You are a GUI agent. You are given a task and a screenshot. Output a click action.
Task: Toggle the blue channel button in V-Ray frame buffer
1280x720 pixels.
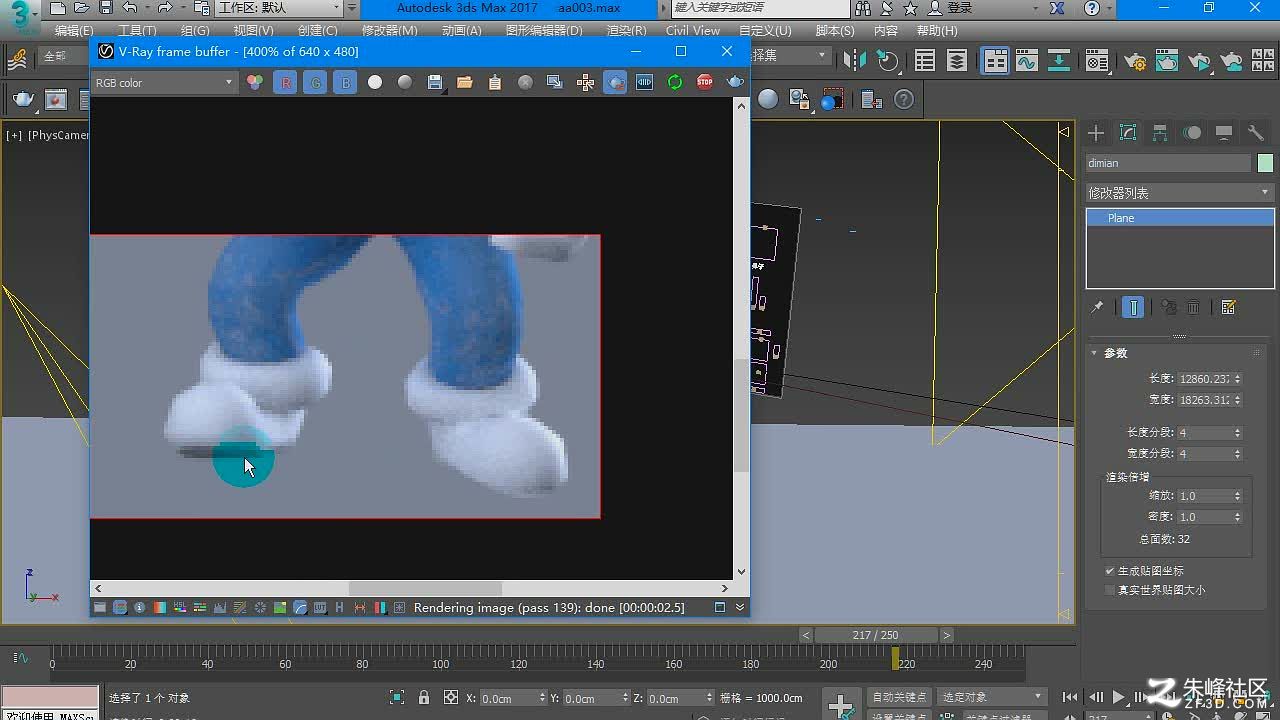[x=346, y=83]
